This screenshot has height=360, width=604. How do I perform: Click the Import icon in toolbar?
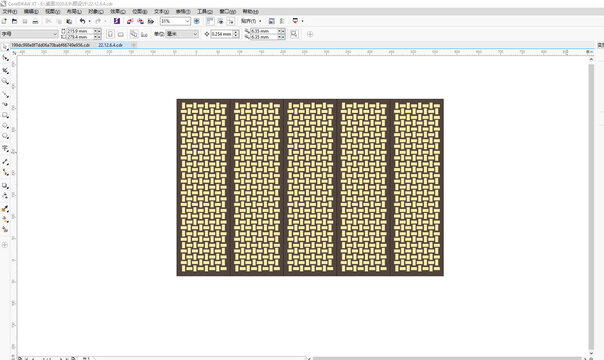[x=130, y=21]
